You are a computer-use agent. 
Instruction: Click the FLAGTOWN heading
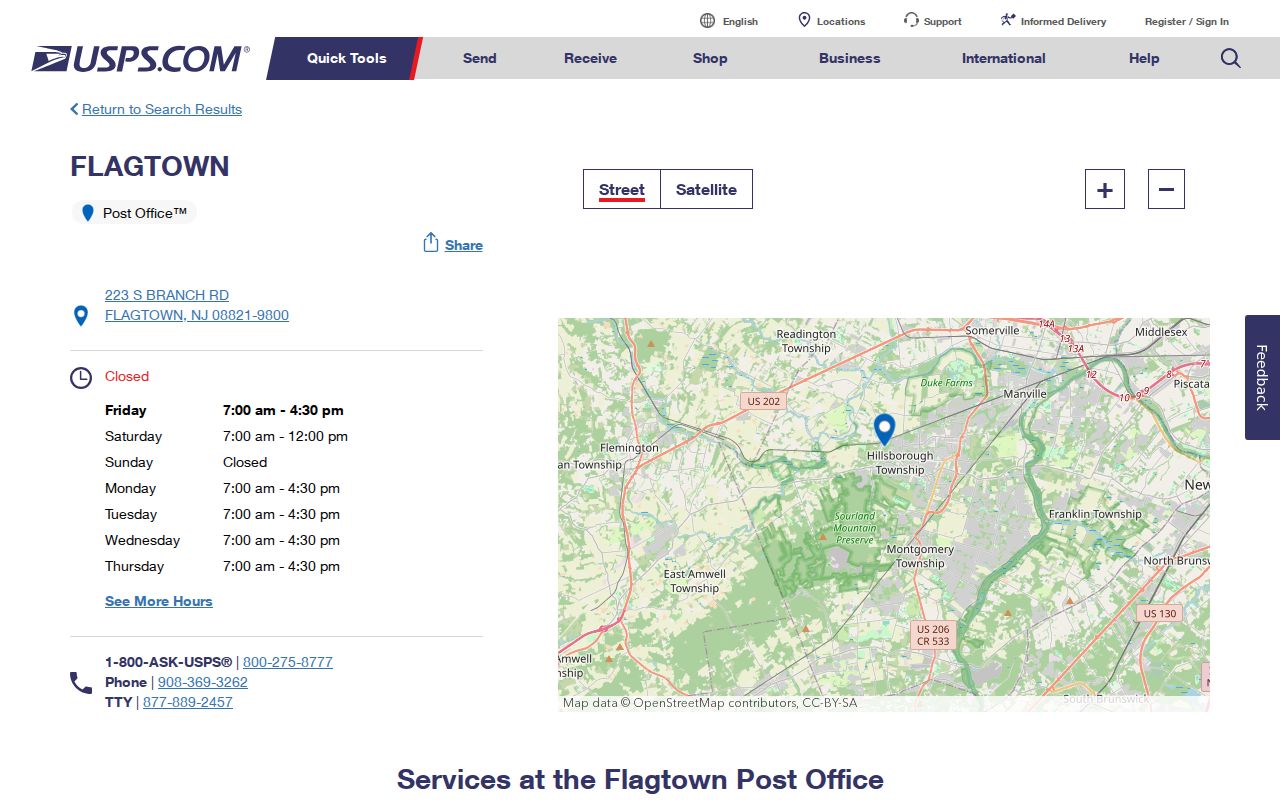click(x=150, y=166)
